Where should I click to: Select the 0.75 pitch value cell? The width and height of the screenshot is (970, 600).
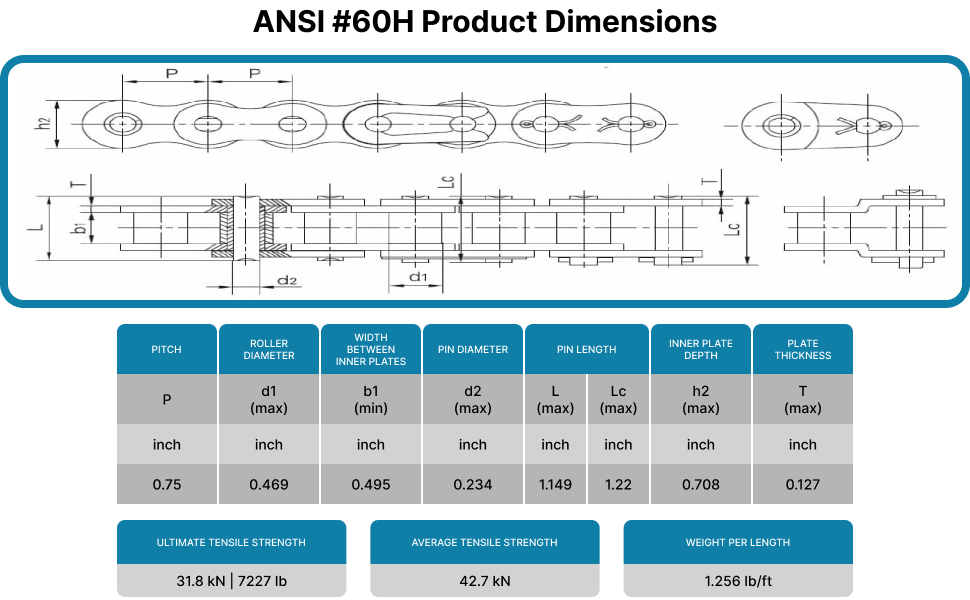point(166,484)
